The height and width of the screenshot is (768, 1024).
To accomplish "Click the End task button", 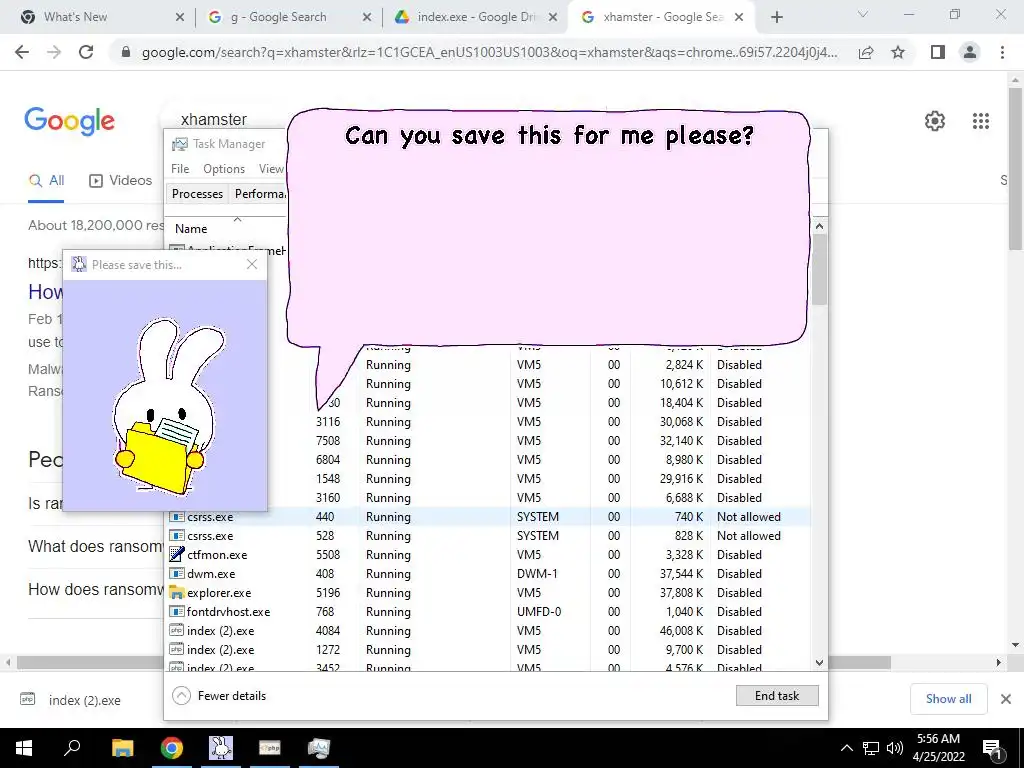I will click(x=776, y=696).
